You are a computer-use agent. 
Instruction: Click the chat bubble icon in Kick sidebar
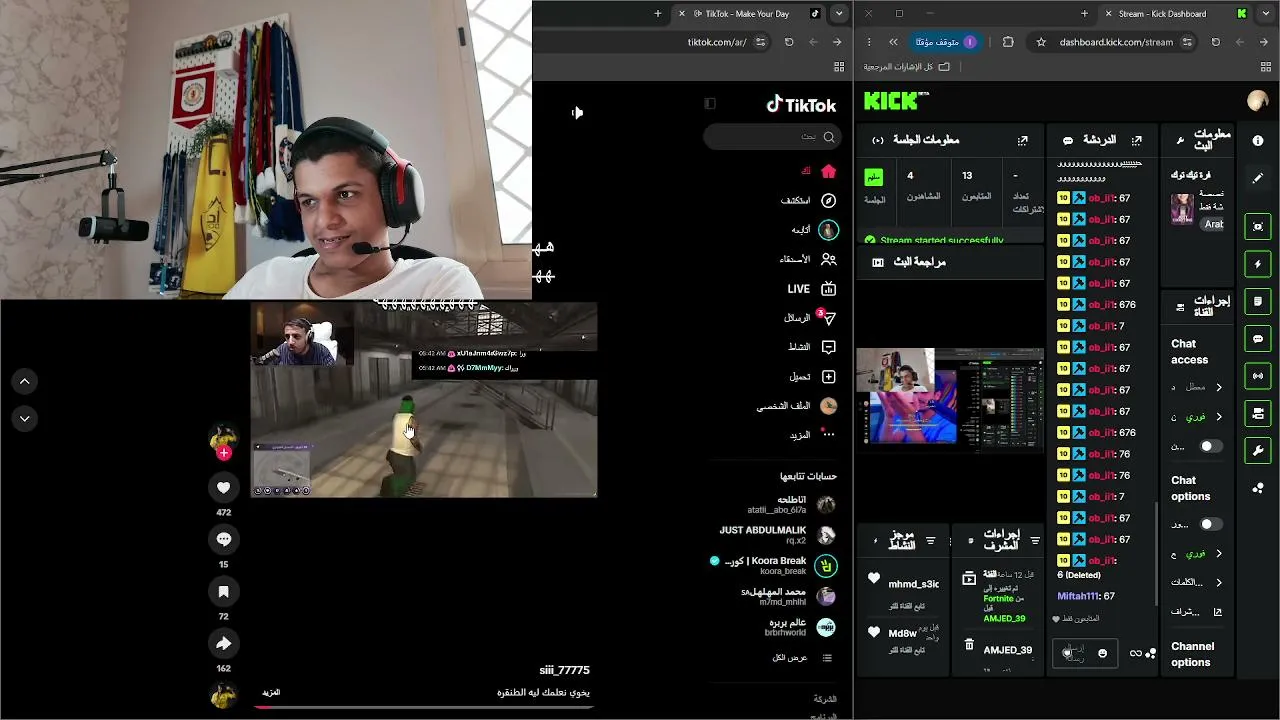(x=1258, y=339)
